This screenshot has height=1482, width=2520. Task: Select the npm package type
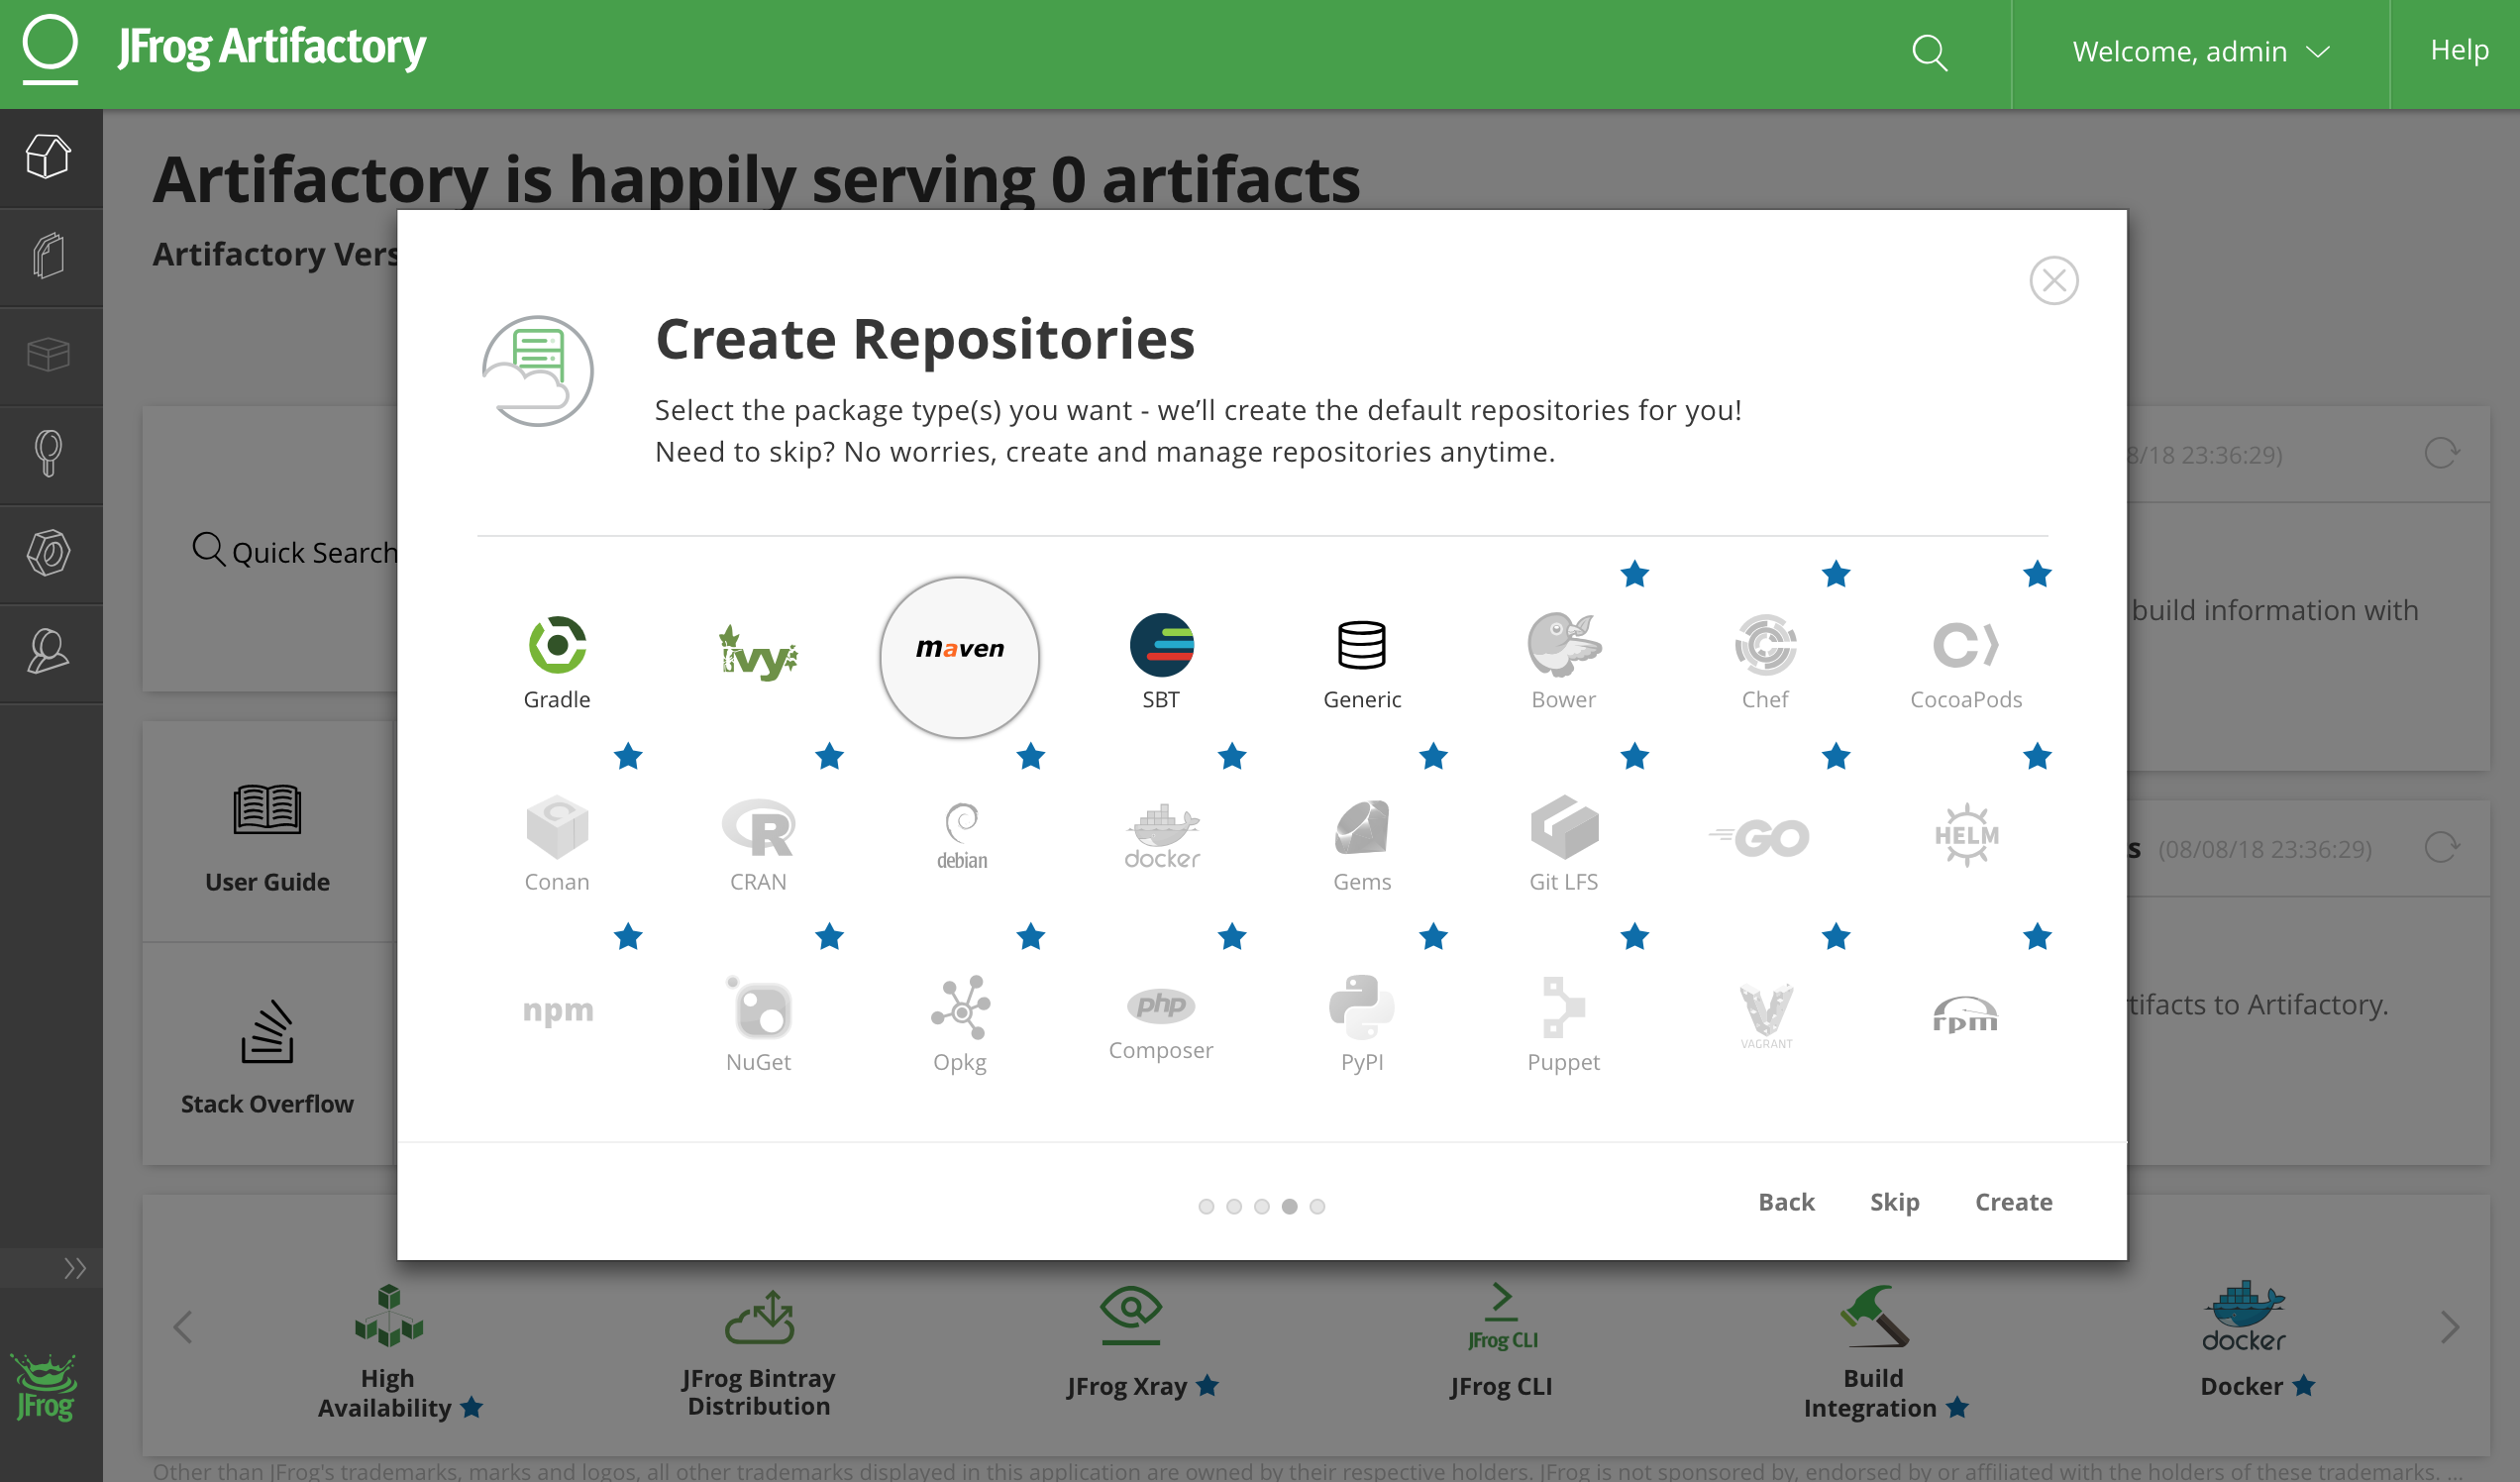pyautogui.click(x=557, y=1010)
